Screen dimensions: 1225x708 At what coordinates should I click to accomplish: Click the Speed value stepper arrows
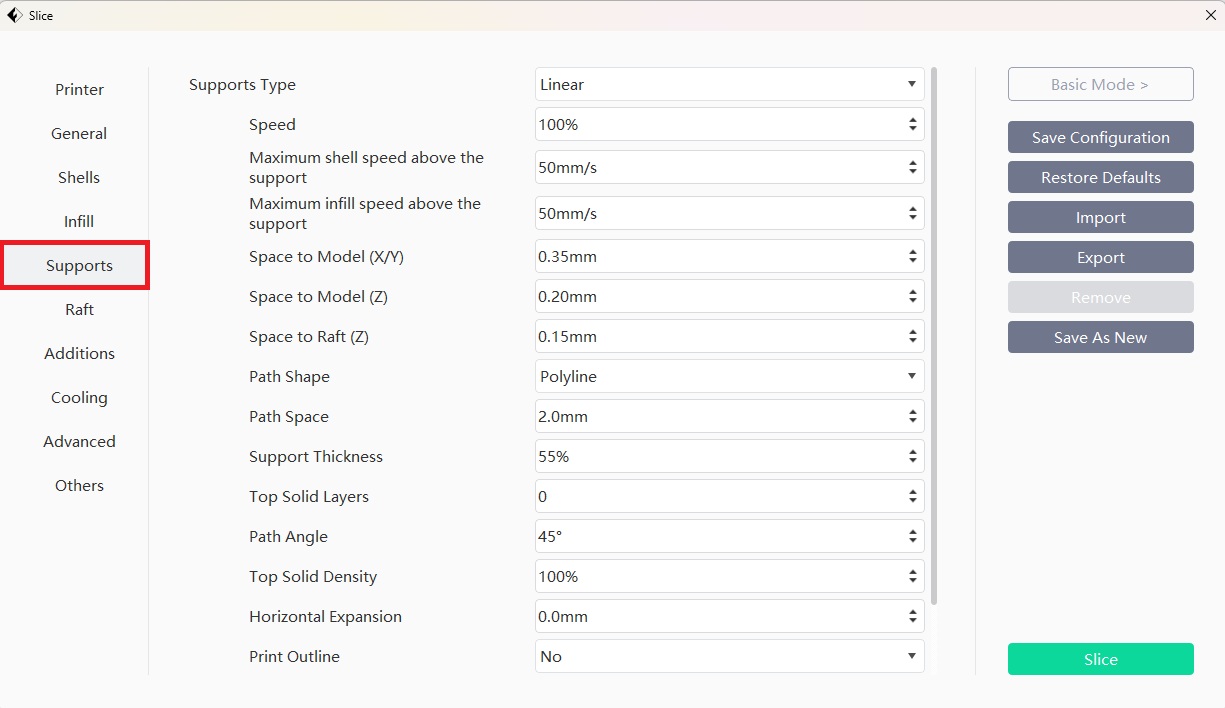click(912, 125)
